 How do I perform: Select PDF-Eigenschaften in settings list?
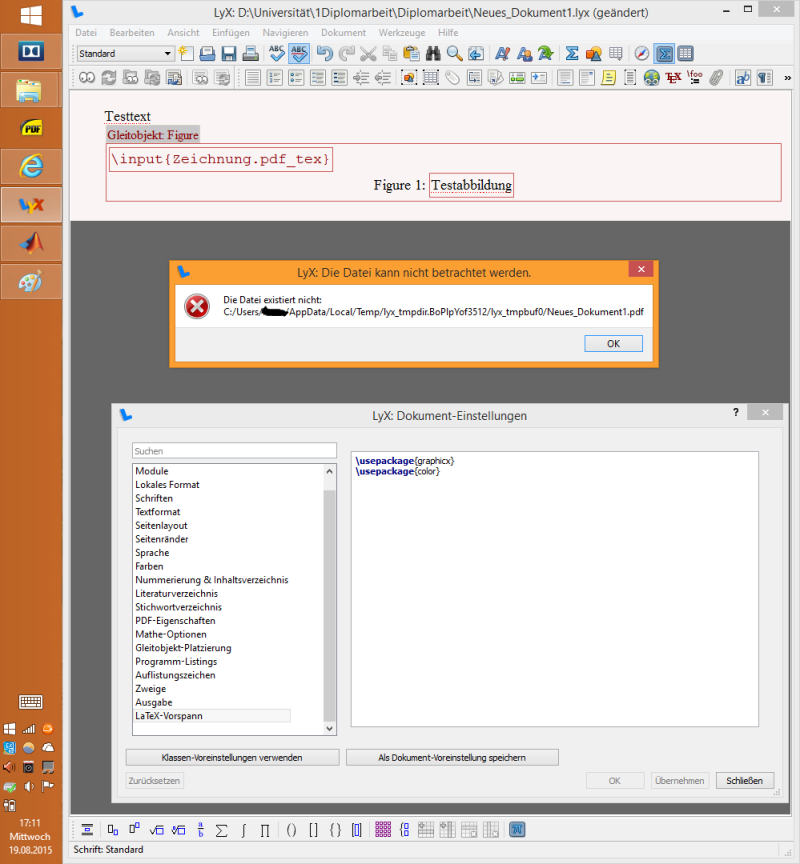[x=175, y=620]
